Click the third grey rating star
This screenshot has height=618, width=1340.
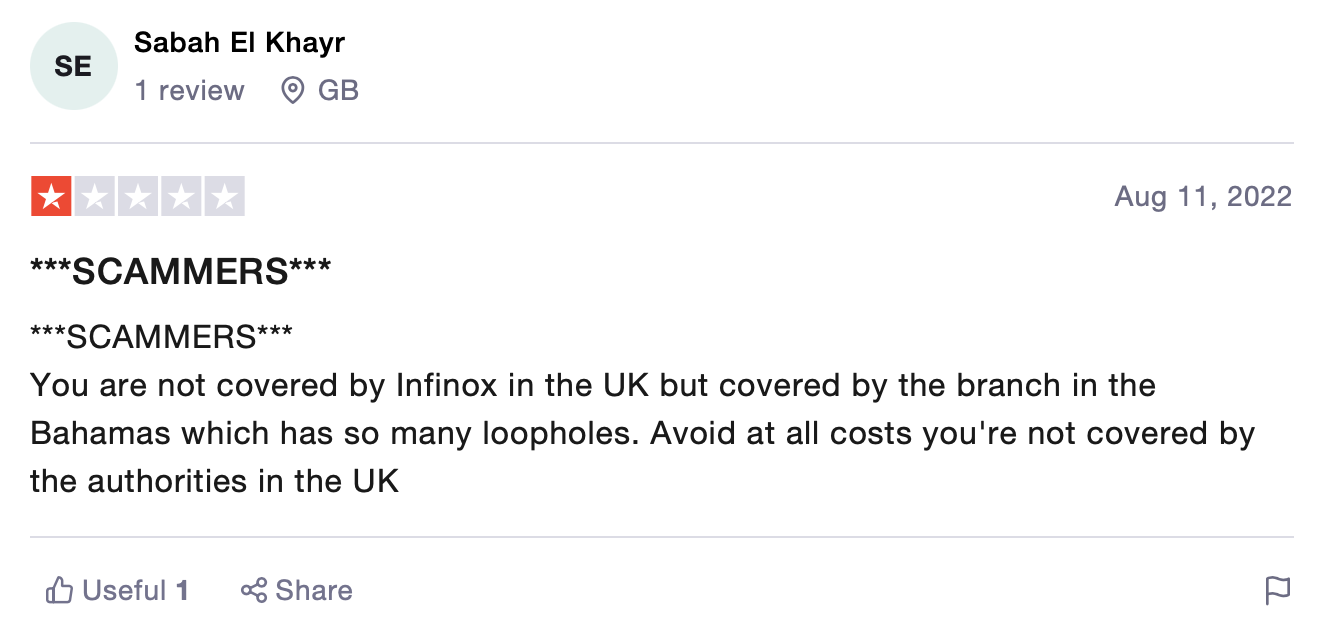click(x=138, y=197)
